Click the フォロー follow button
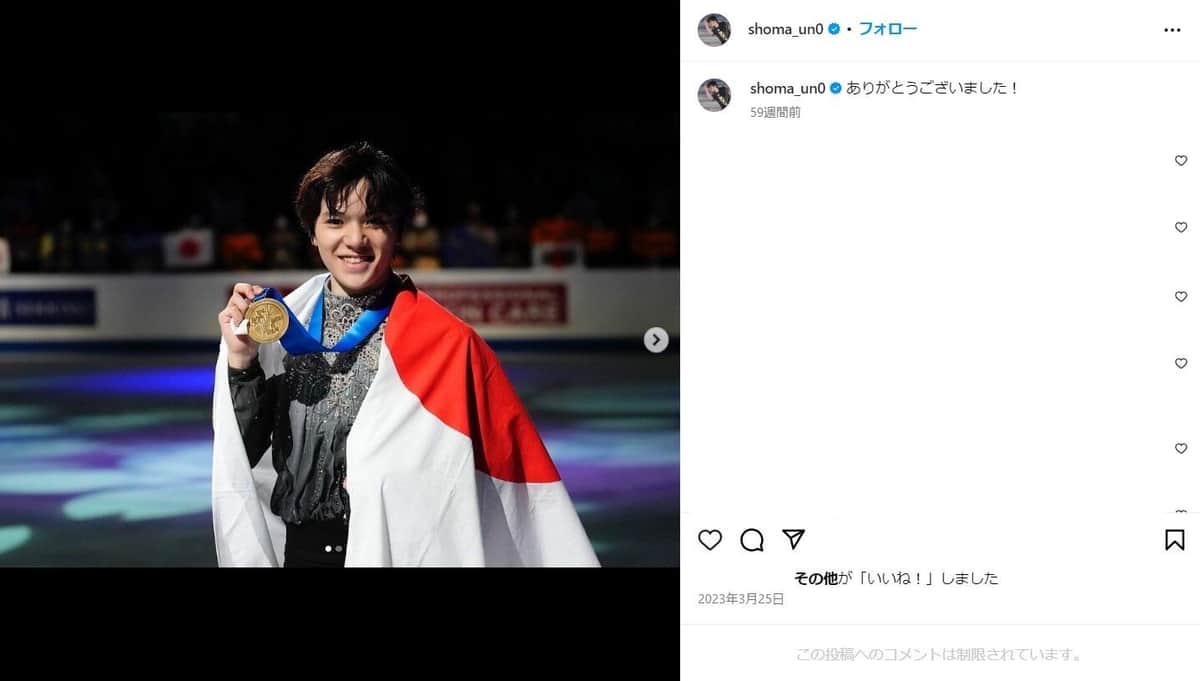The image size is (1200, 681). [888, 29]
